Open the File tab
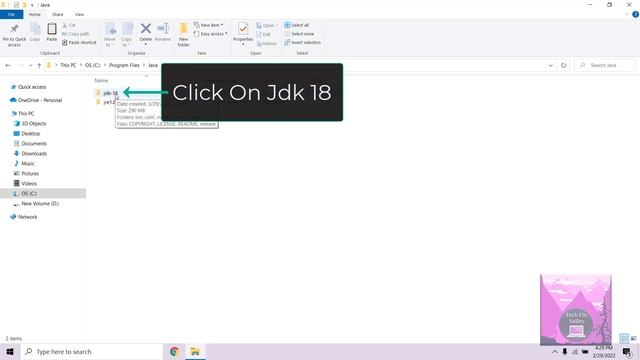This screenshot has height=360, width=640. (11, 14)
